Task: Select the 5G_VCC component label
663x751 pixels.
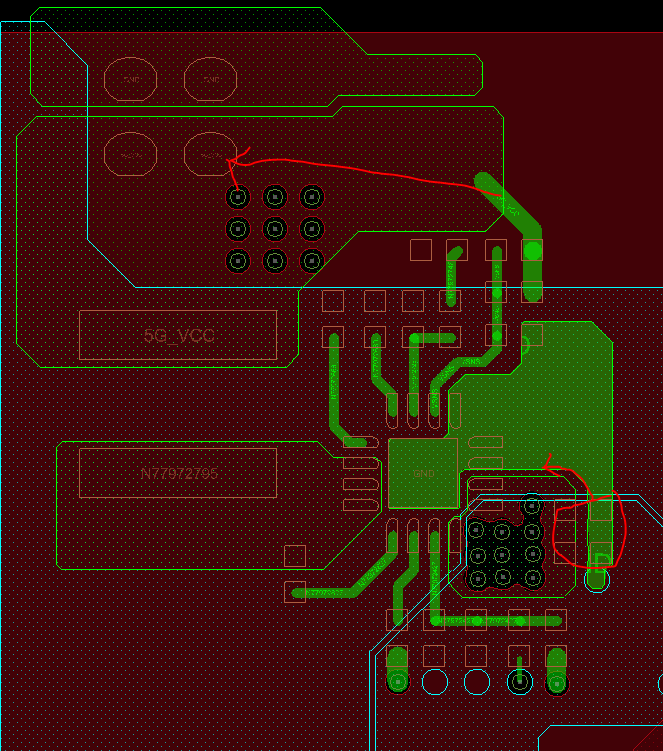Action: (x=178, y=335)
